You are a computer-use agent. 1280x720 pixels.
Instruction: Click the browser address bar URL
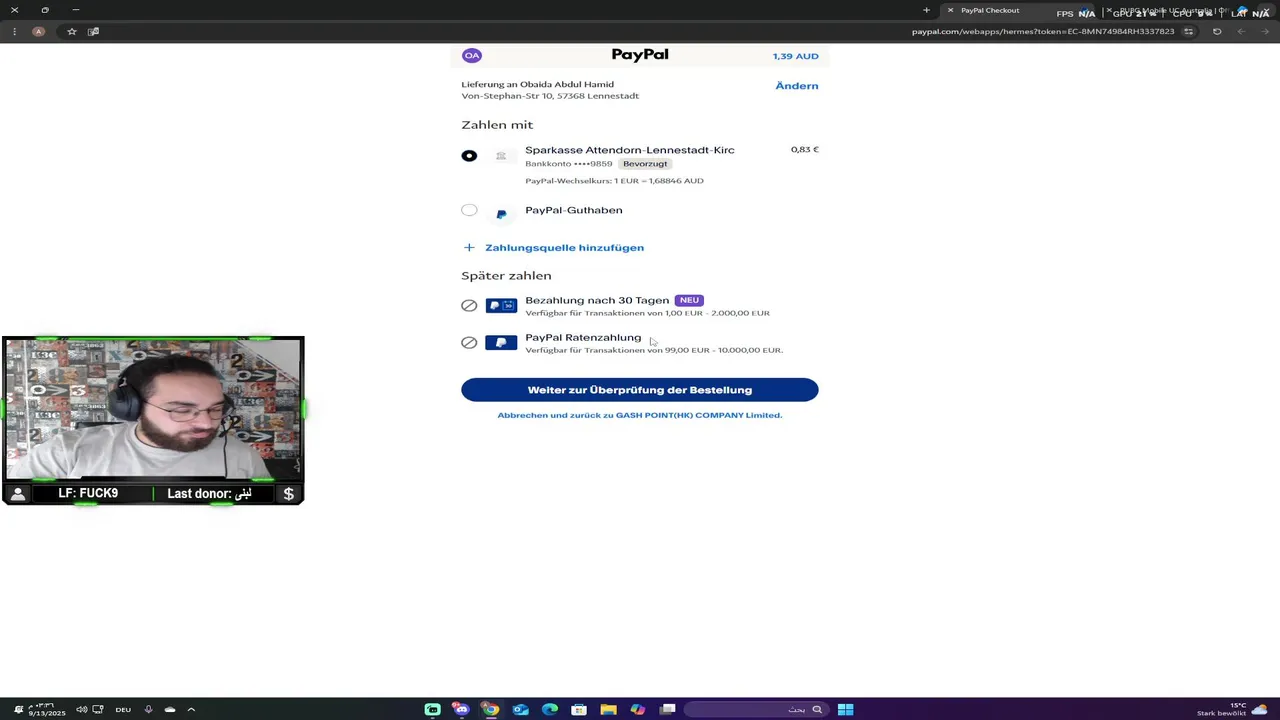pos(1042,31)
